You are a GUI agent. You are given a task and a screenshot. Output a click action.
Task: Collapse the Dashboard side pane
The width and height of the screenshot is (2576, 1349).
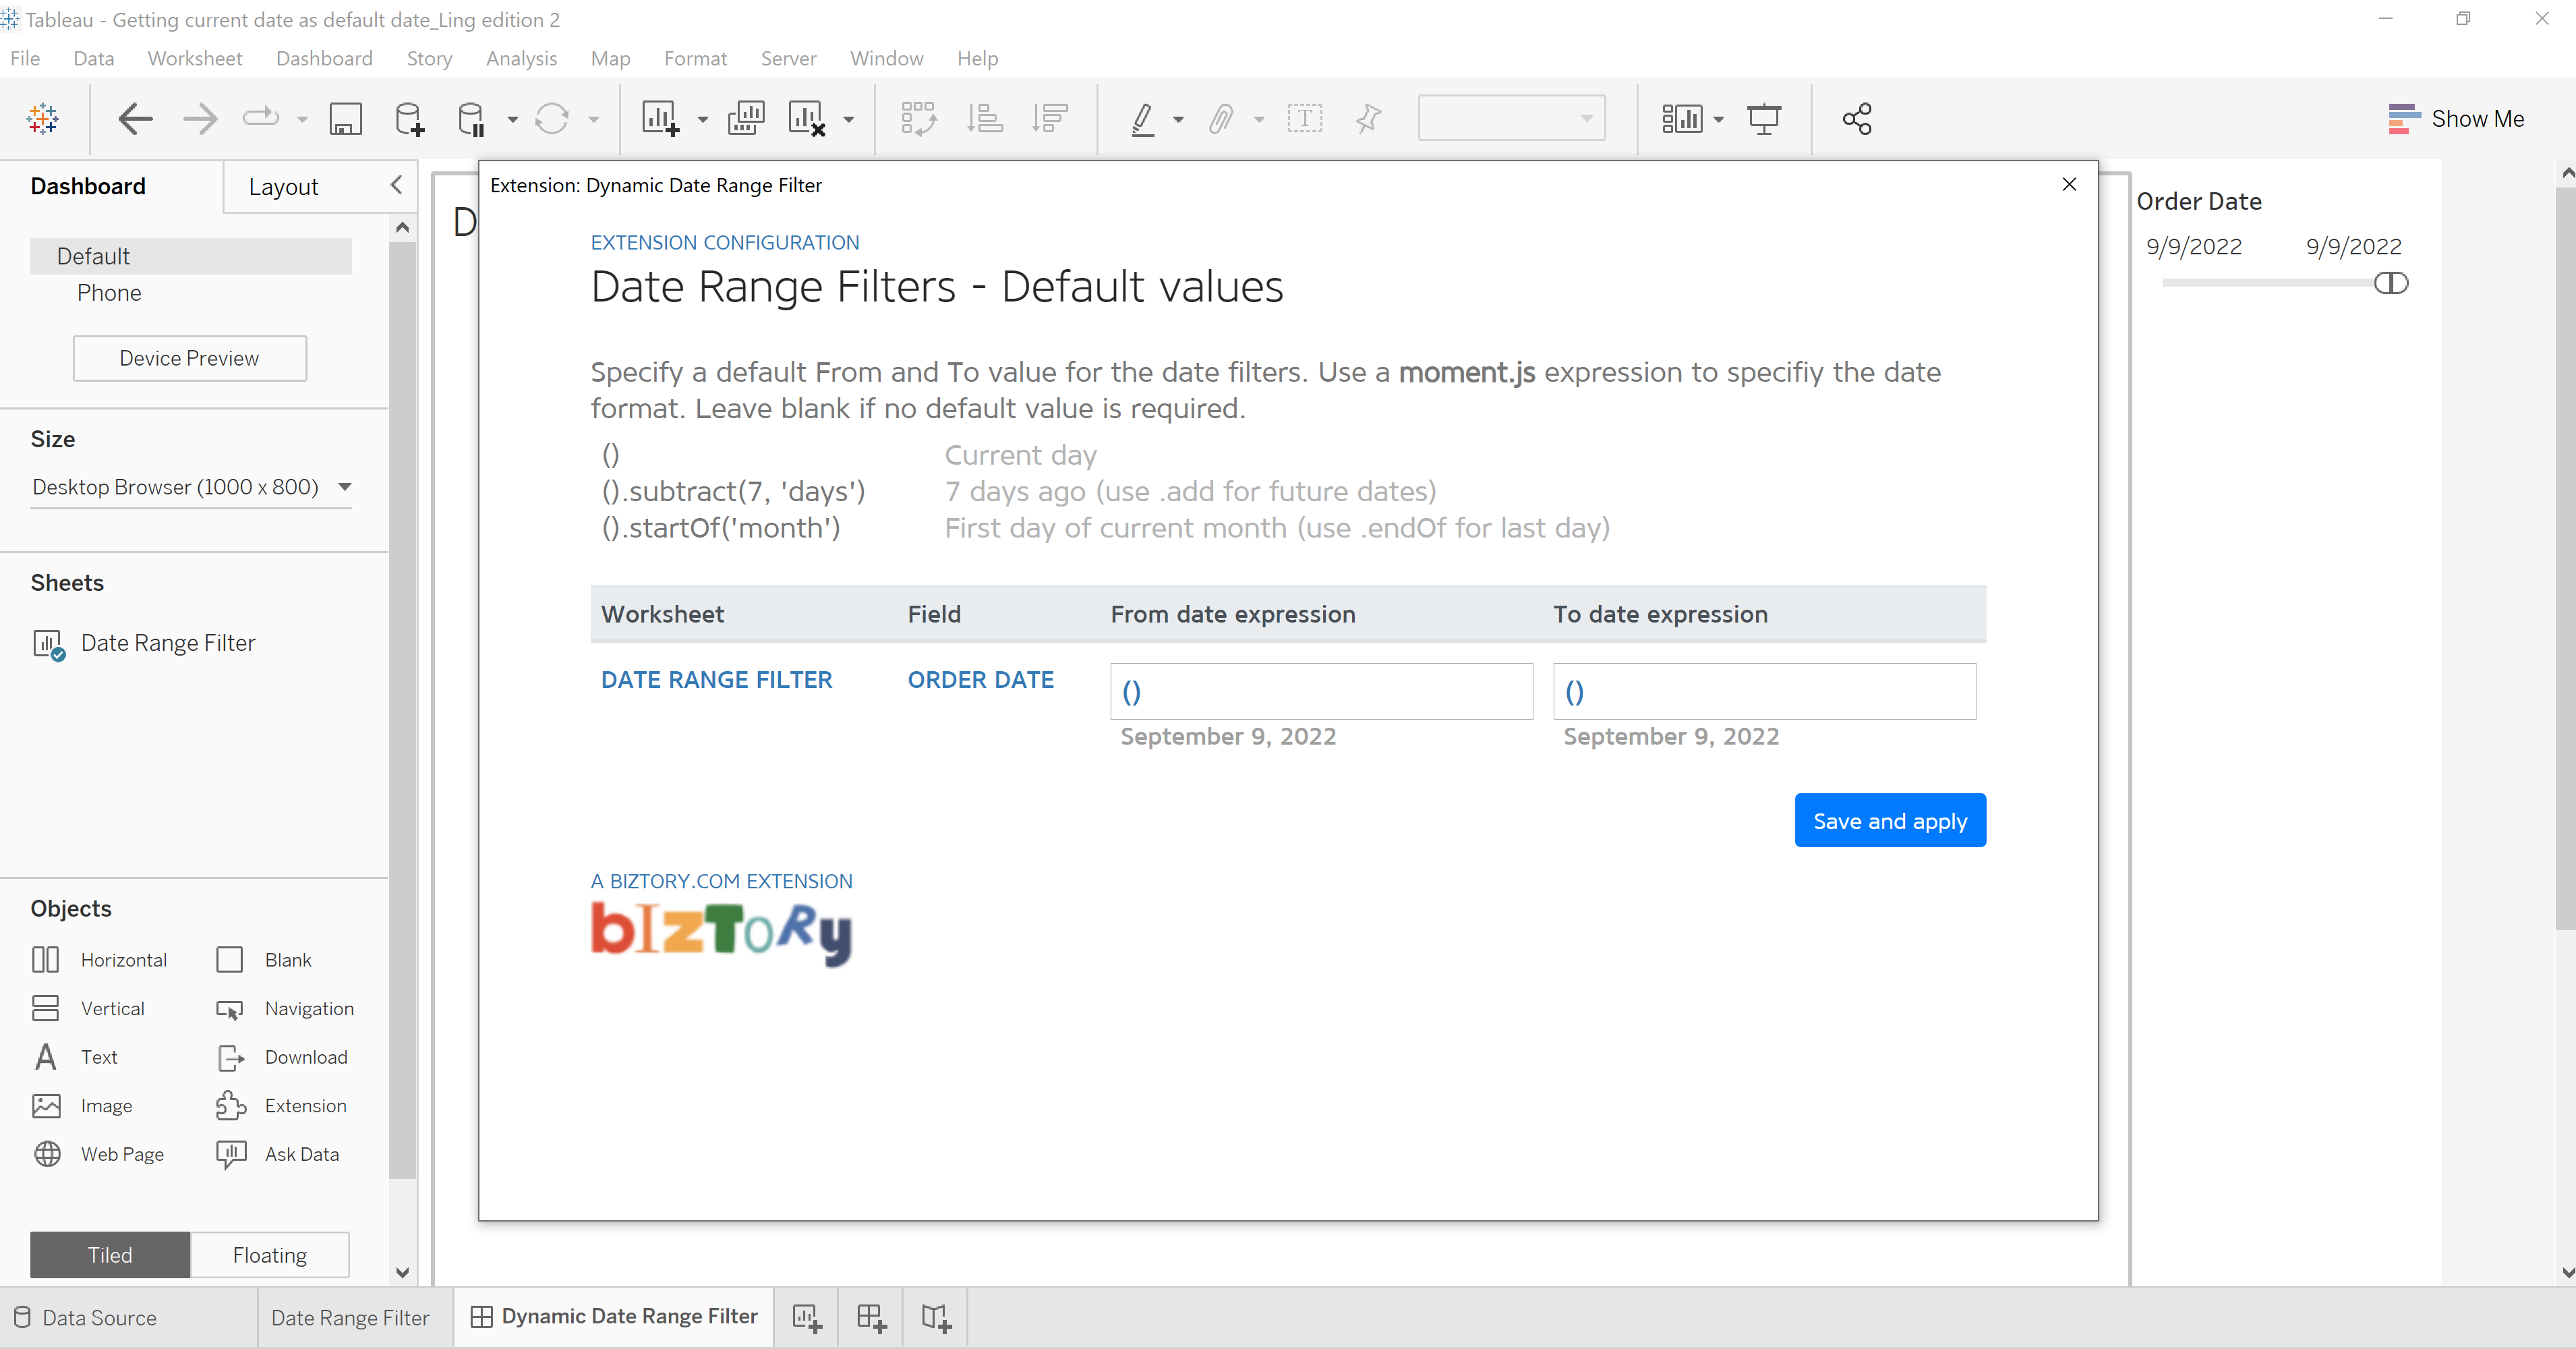pyautogui.click(x=397, y=185)
